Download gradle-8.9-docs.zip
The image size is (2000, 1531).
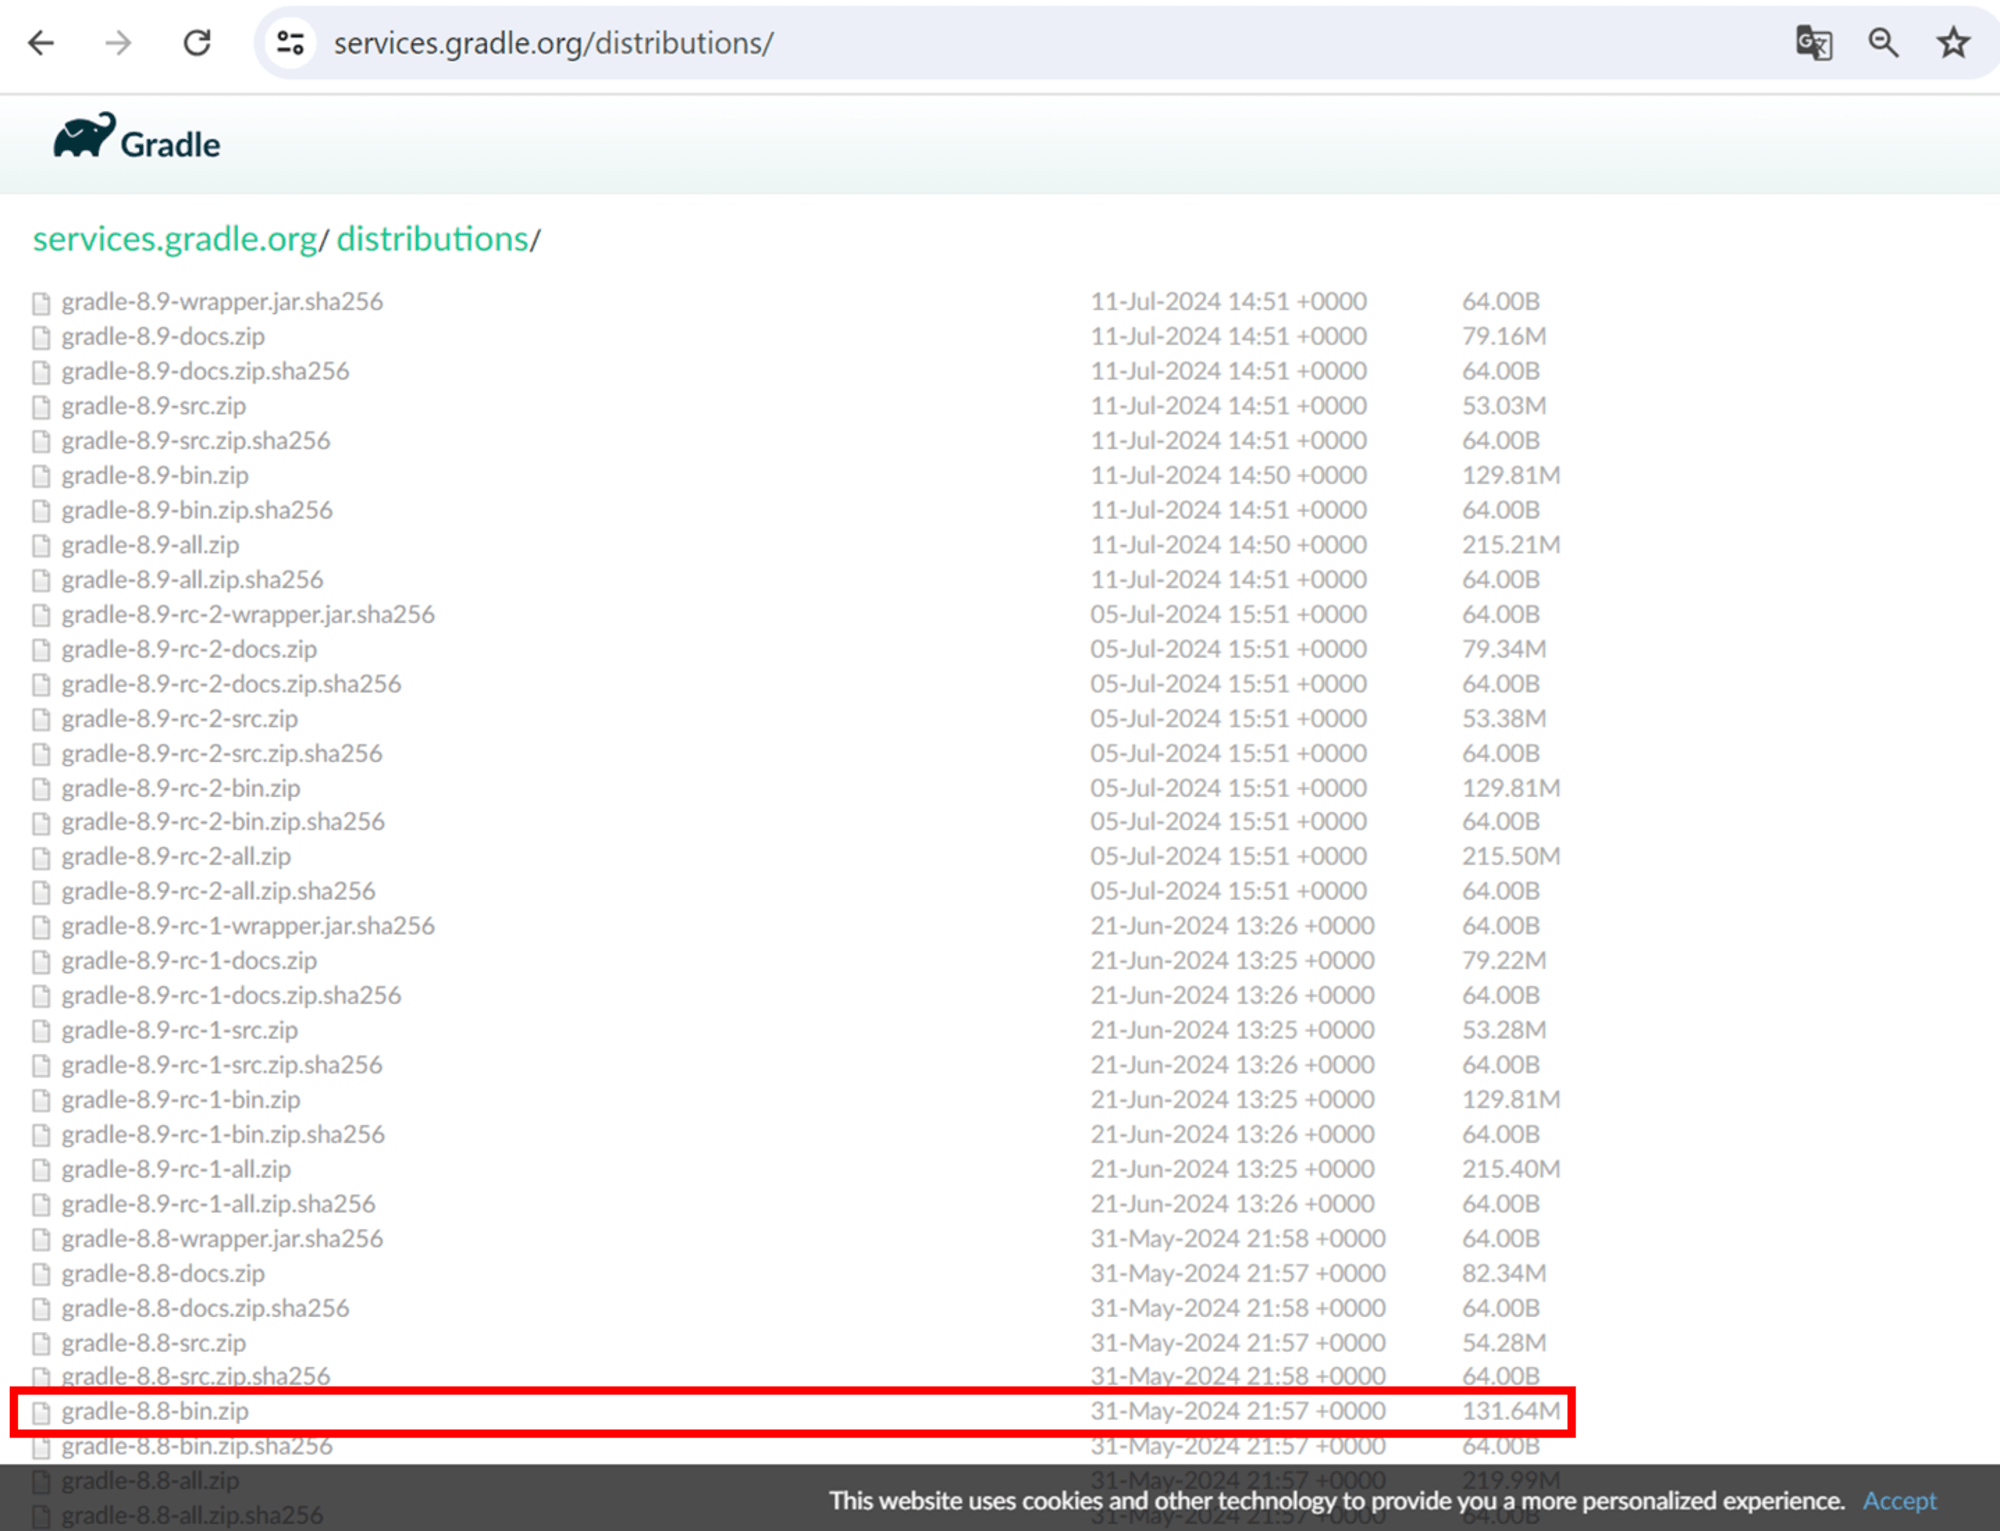[x=163, y=336]
